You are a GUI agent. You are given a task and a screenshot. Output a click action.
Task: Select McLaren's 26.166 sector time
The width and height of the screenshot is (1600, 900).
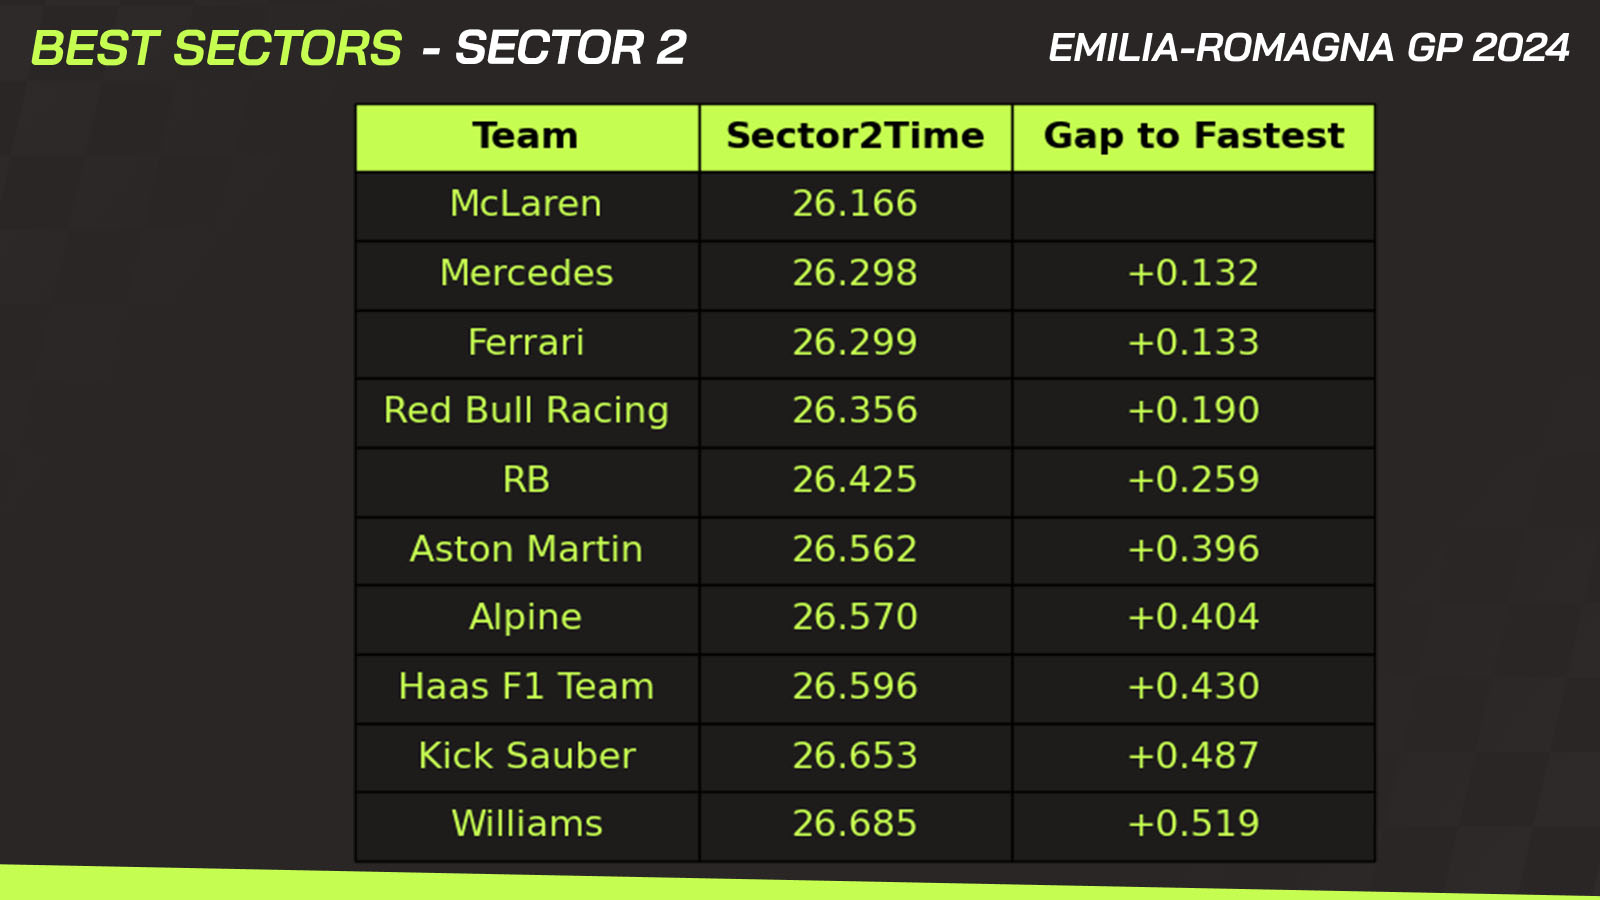point(855,204)
